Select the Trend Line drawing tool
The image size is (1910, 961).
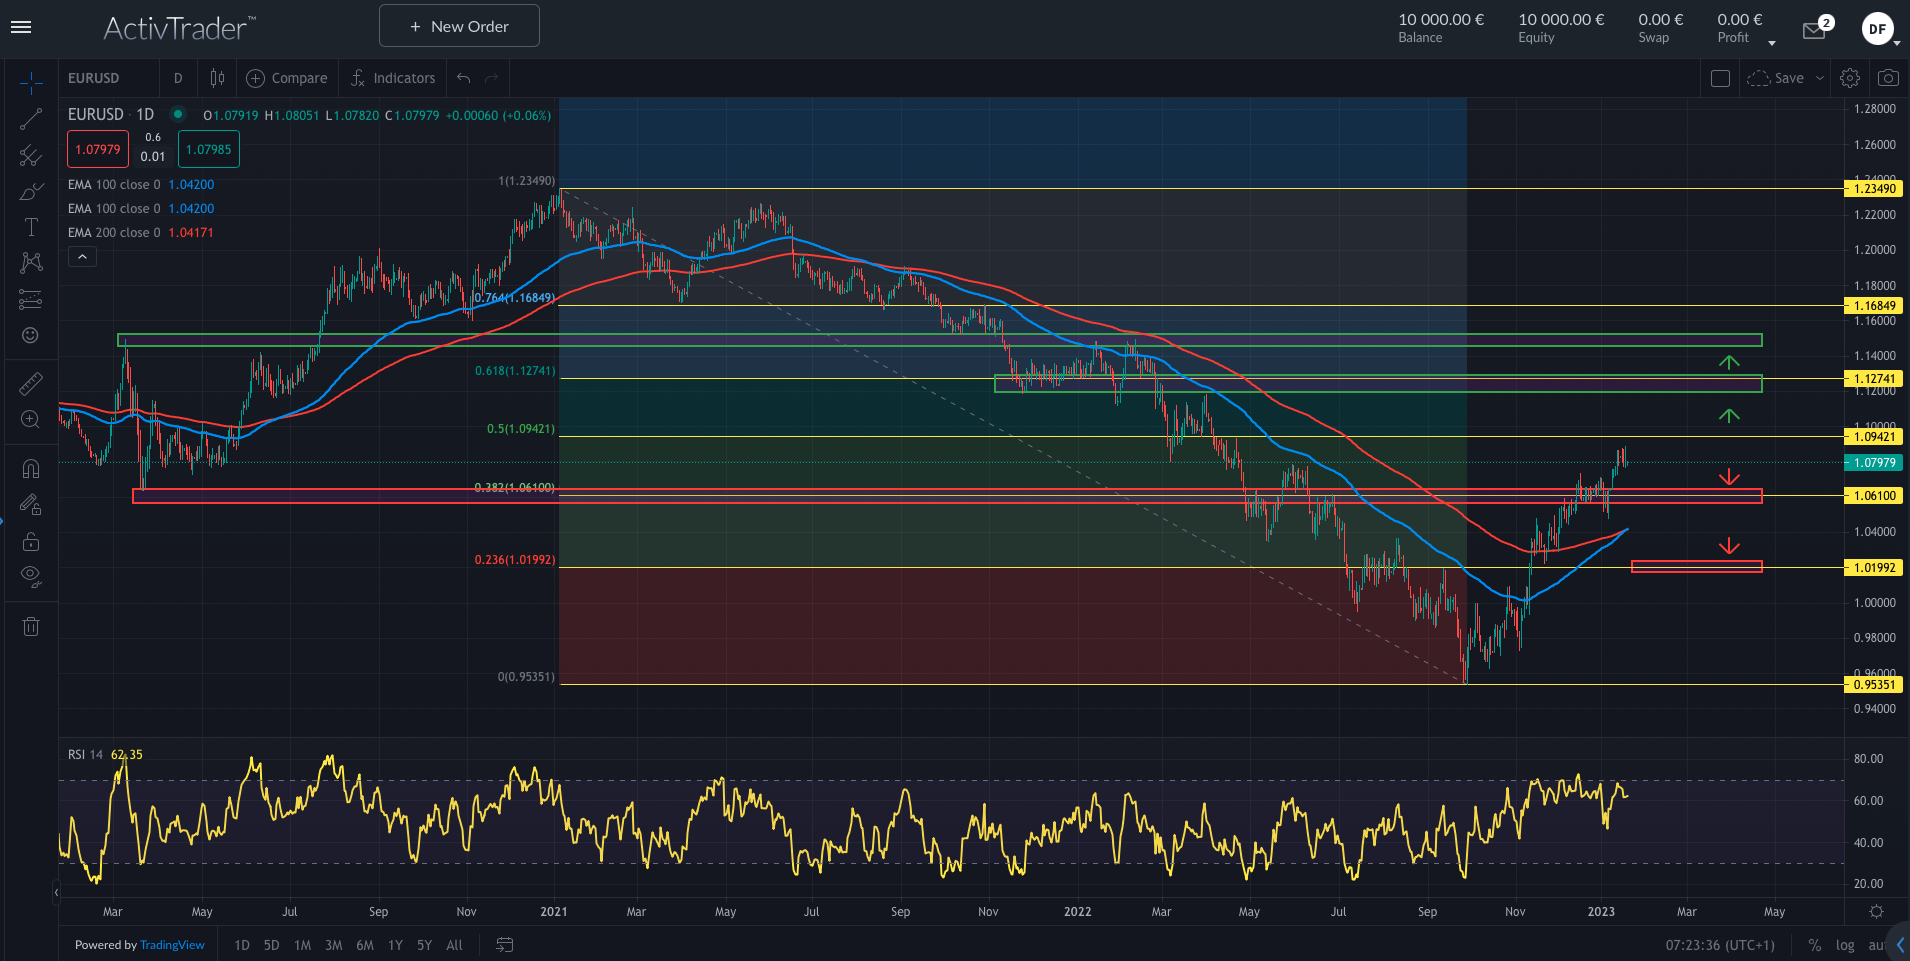(31, 120)
